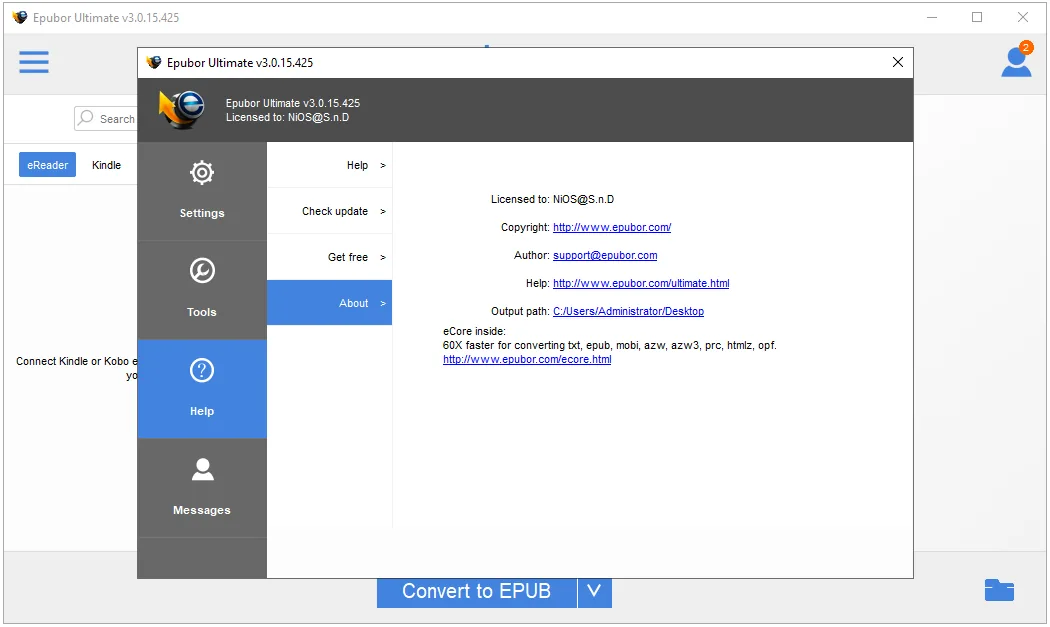Image resolution: width=1050 pixels, height=627 pixels.
Task: Click the Convert to EPUB button
Action: (477, 592)
